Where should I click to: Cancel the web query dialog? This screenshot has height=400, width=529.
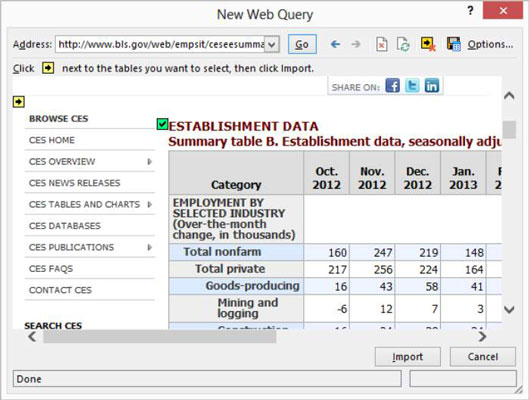click(x=483, y=356)
